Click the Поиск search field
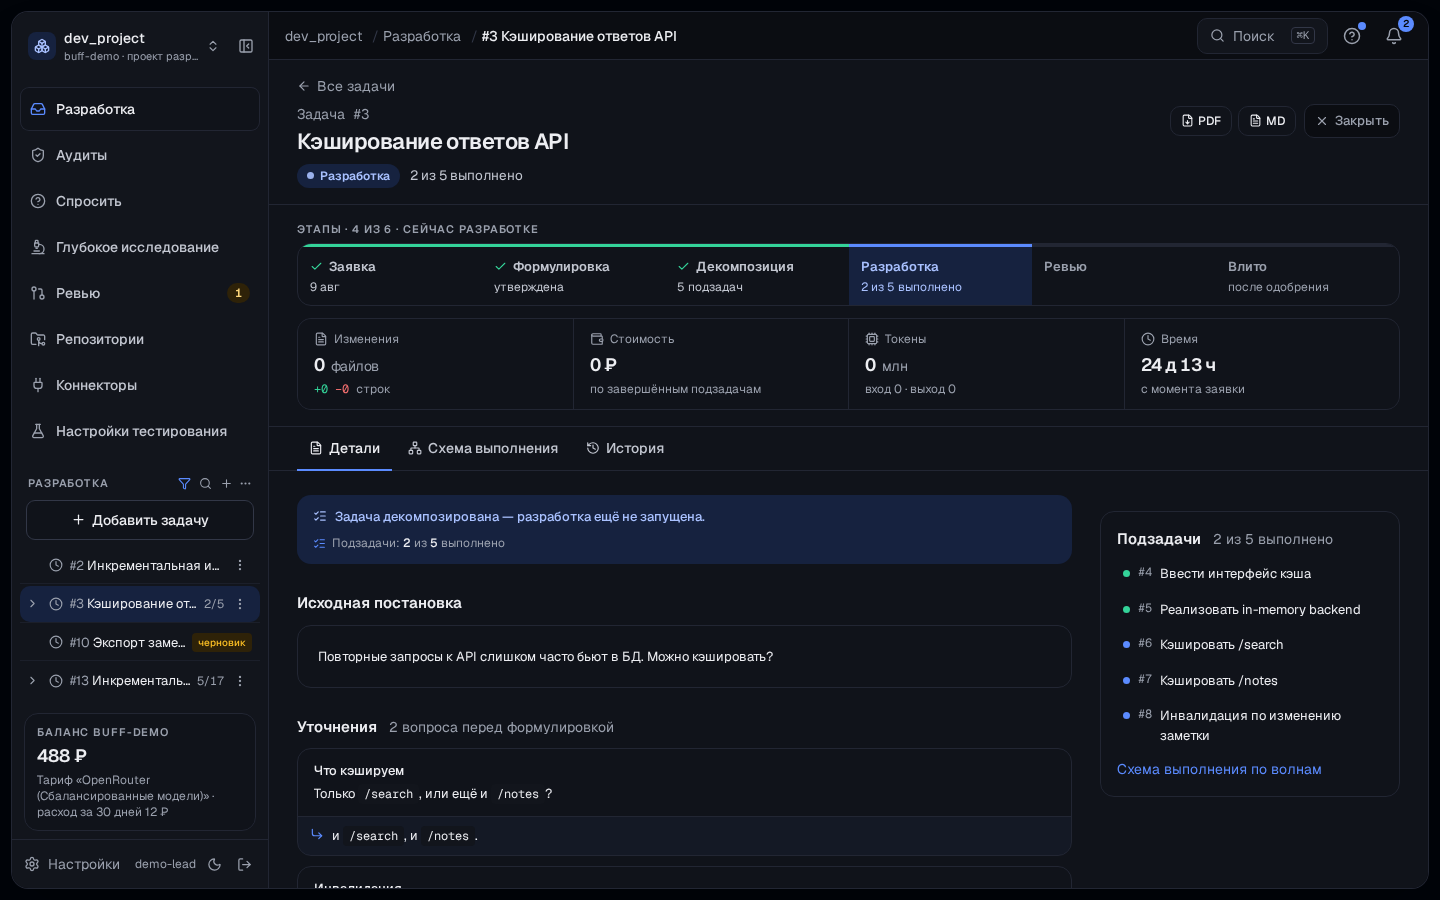 click(x=1262, y=36)
